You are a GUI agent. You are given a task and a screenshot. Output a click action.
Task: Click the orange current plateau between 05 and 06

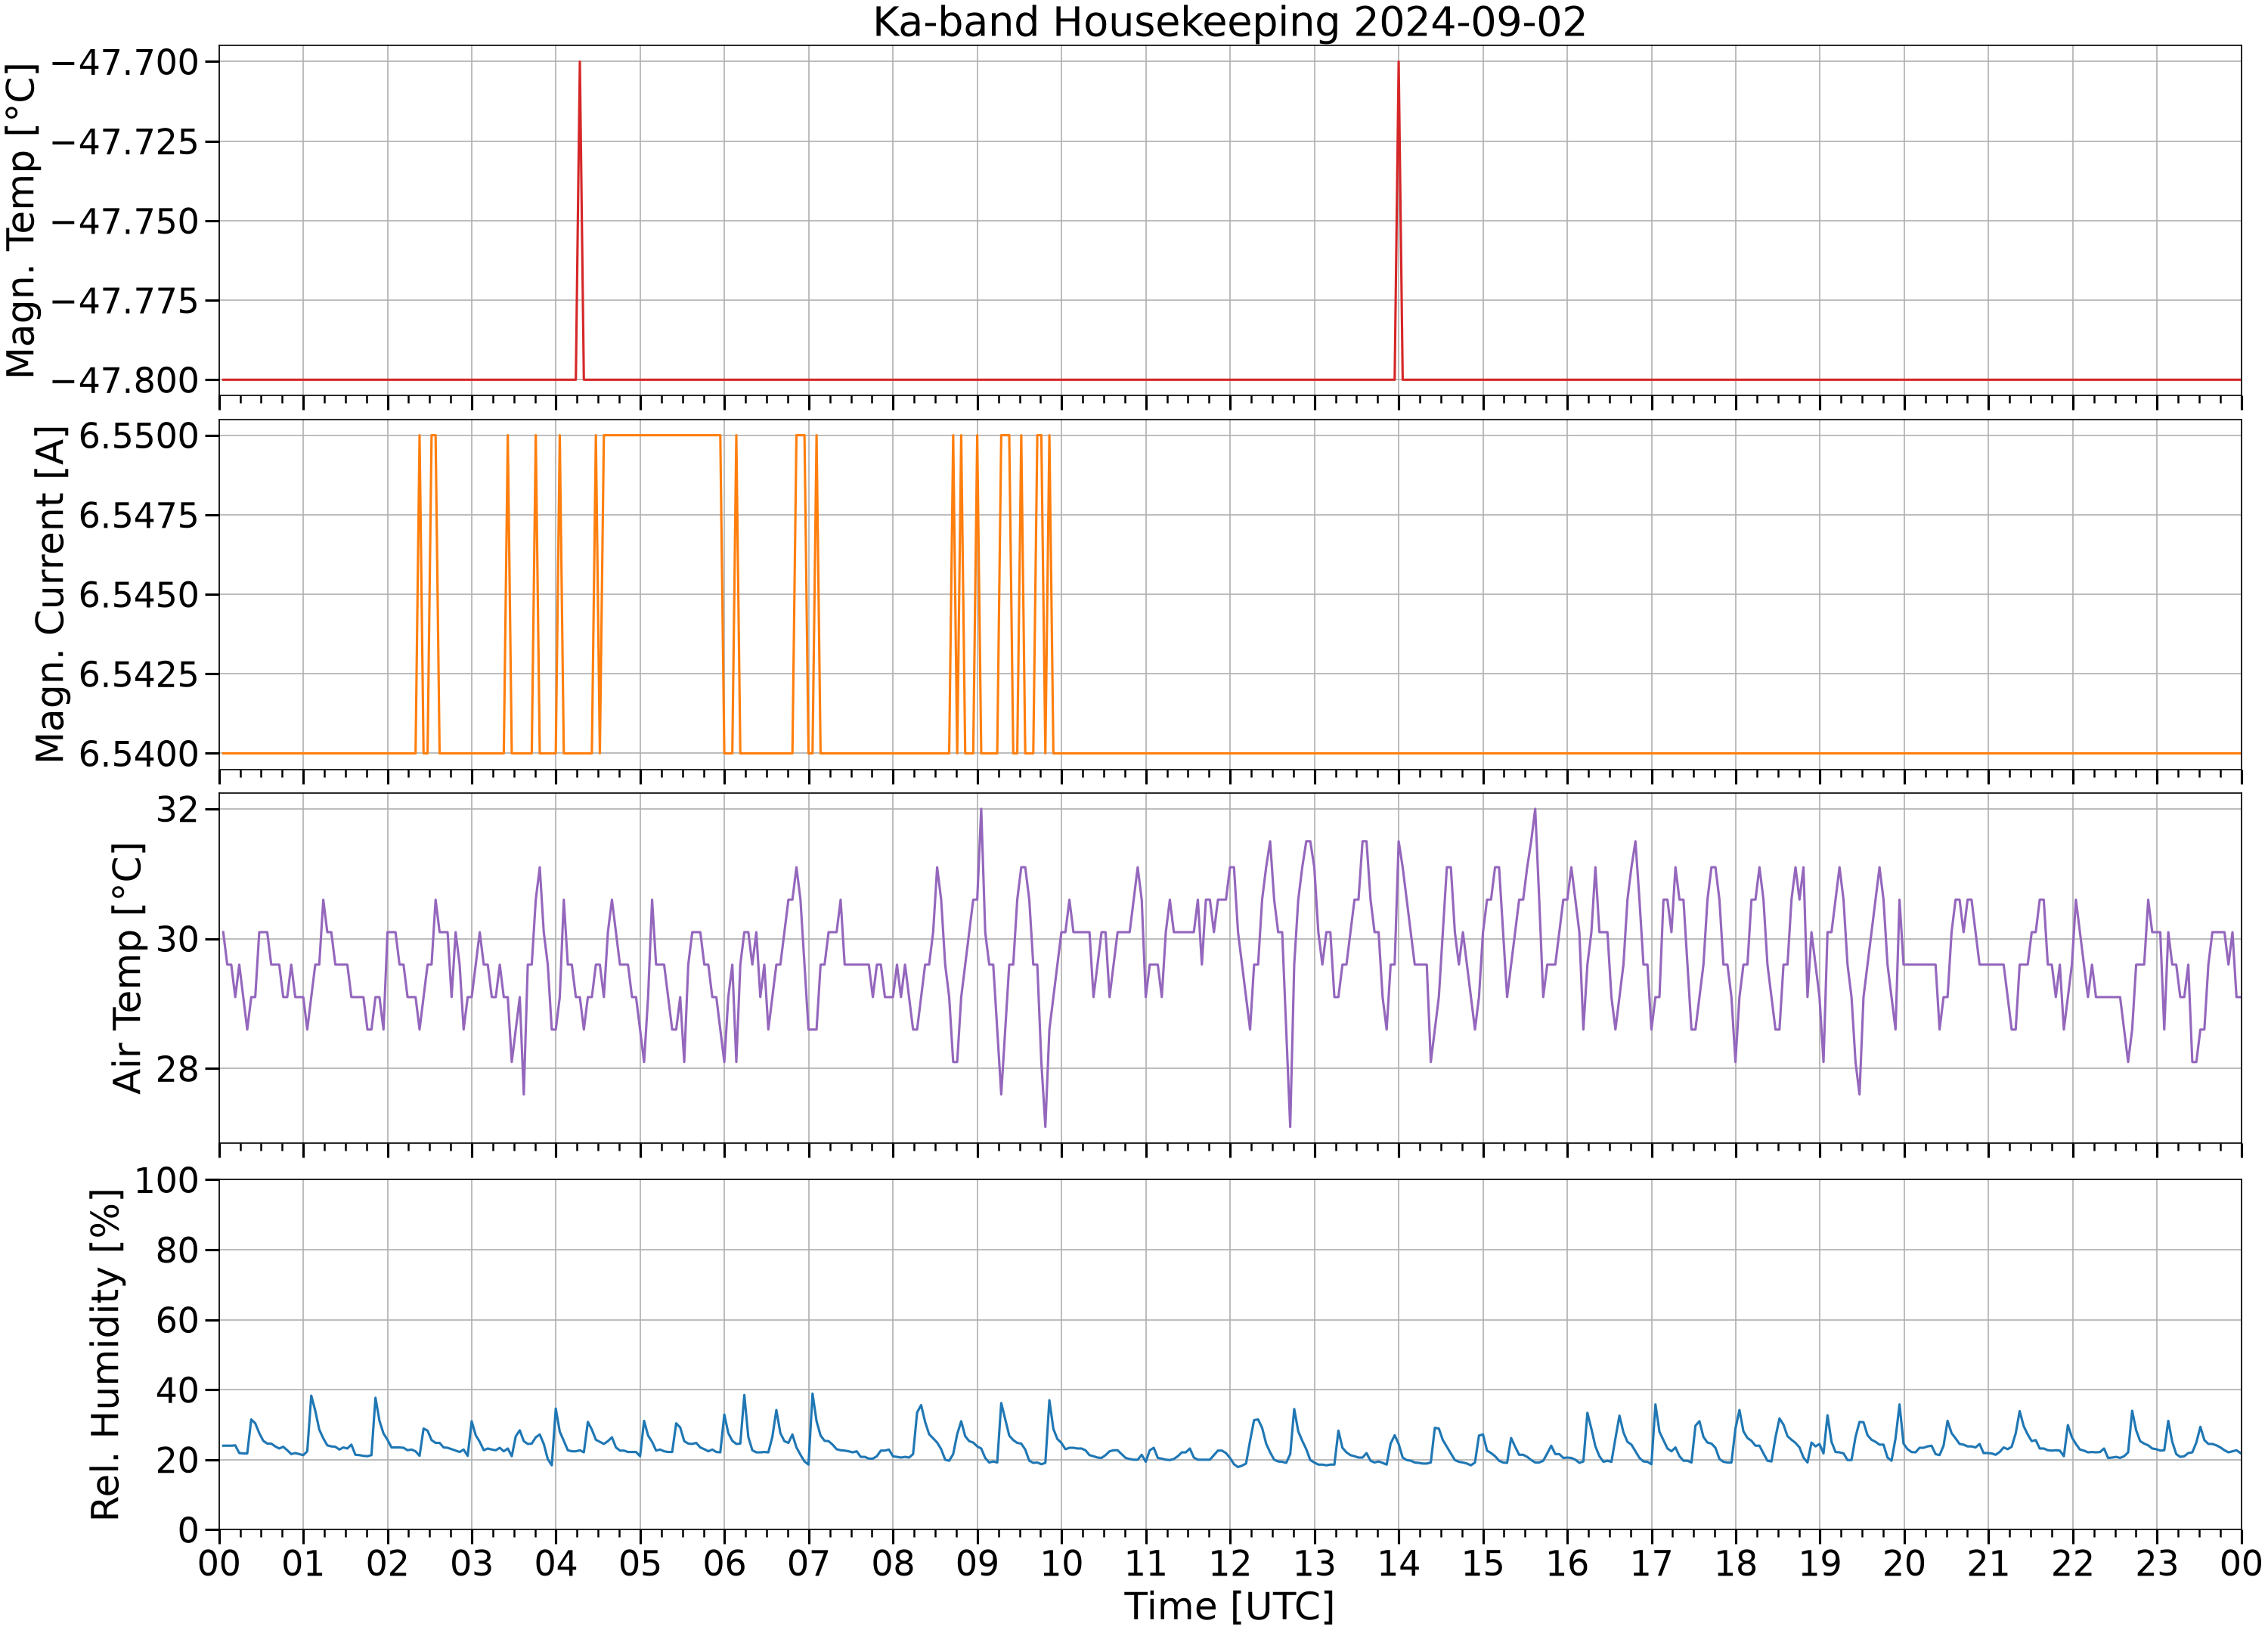point(662,435)
